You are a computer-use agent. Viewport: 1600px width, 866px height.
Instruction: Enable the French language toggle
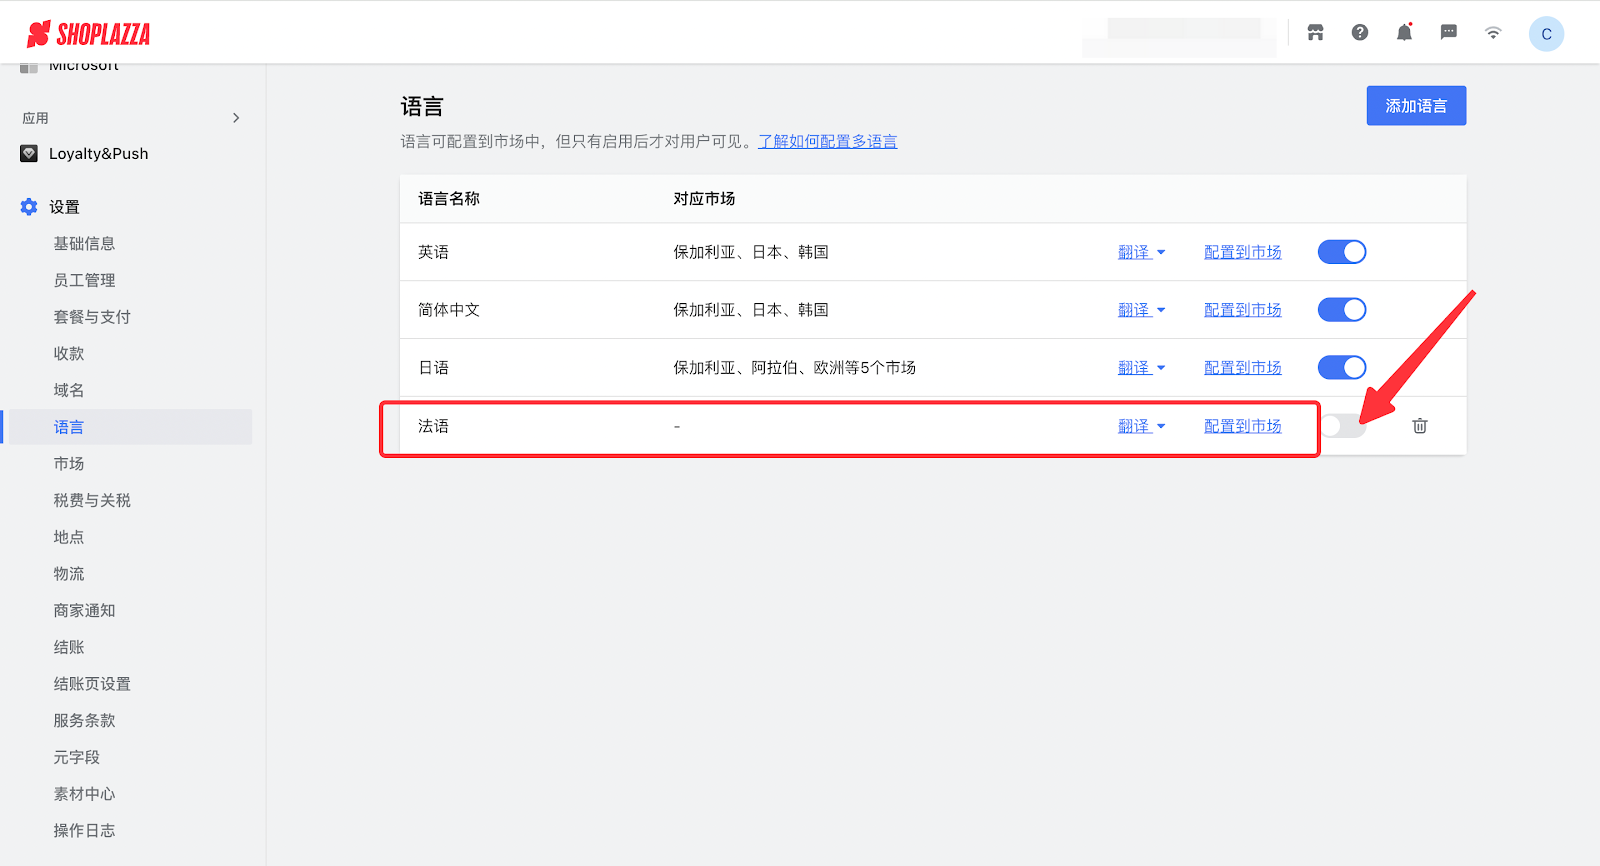tap(1341, 426)
